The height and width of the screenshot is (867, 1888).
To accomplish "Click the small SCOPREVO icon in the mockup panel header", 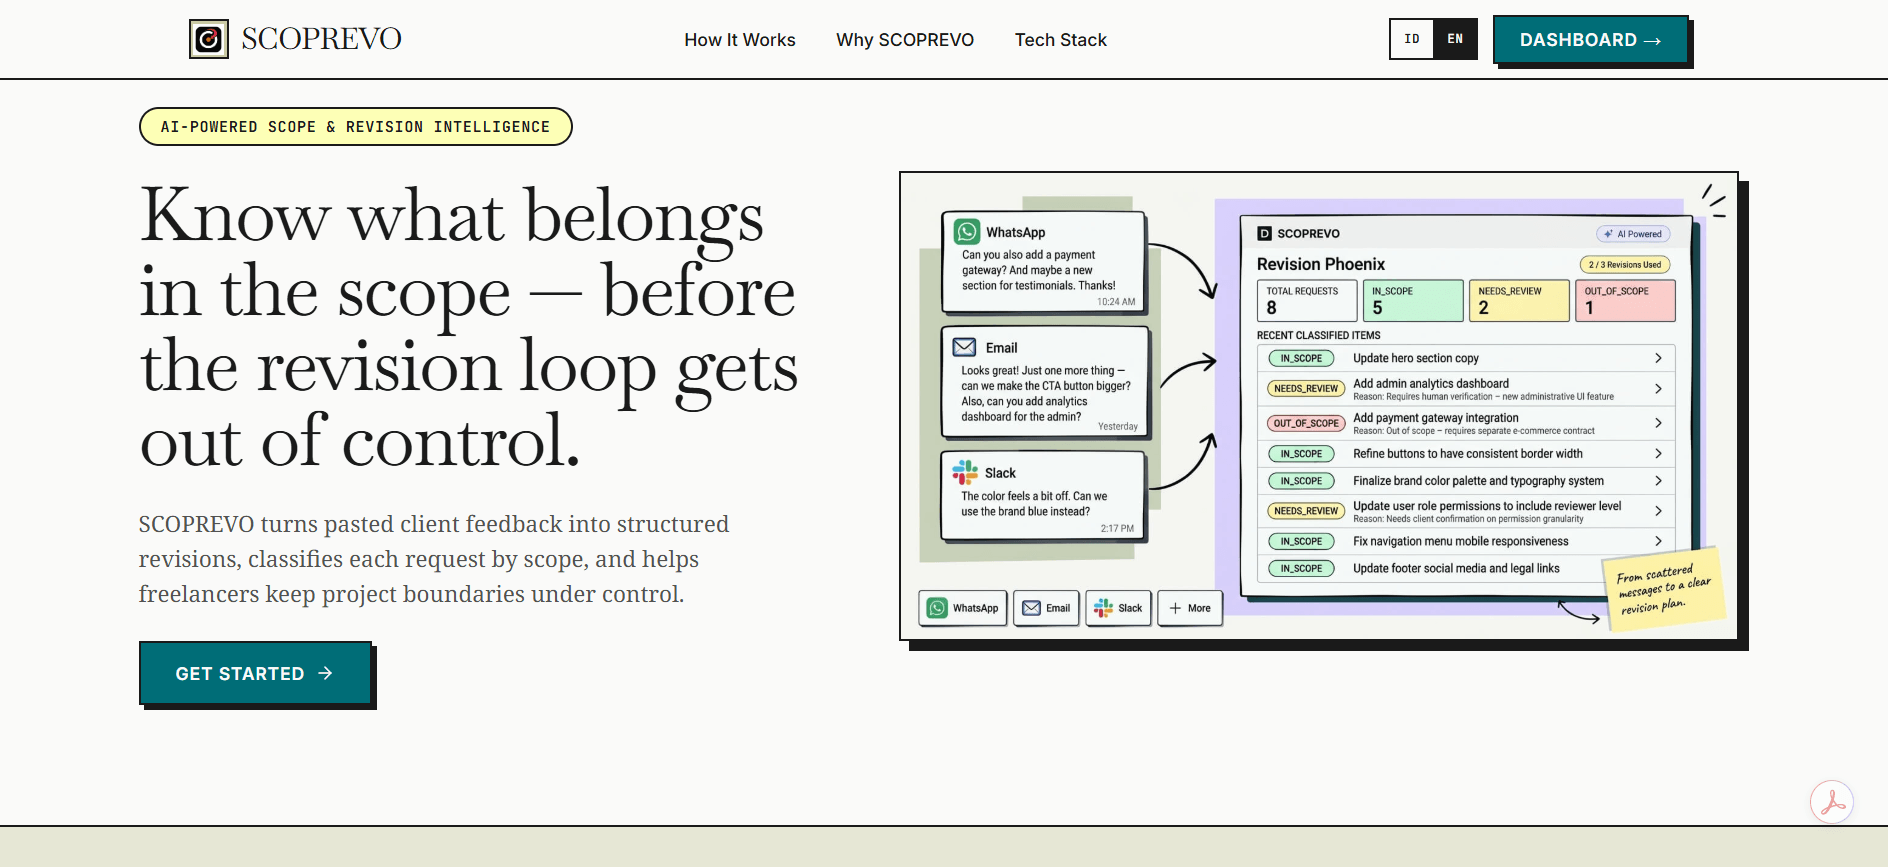I will [x=1265, y=233].
